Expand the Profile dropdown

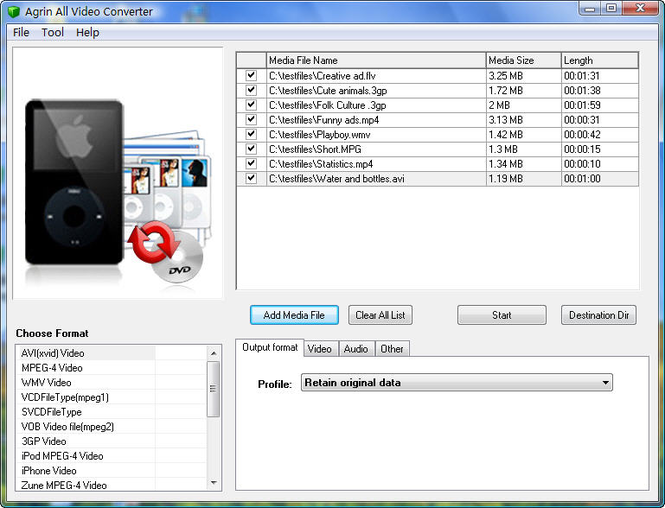[457, 382]
